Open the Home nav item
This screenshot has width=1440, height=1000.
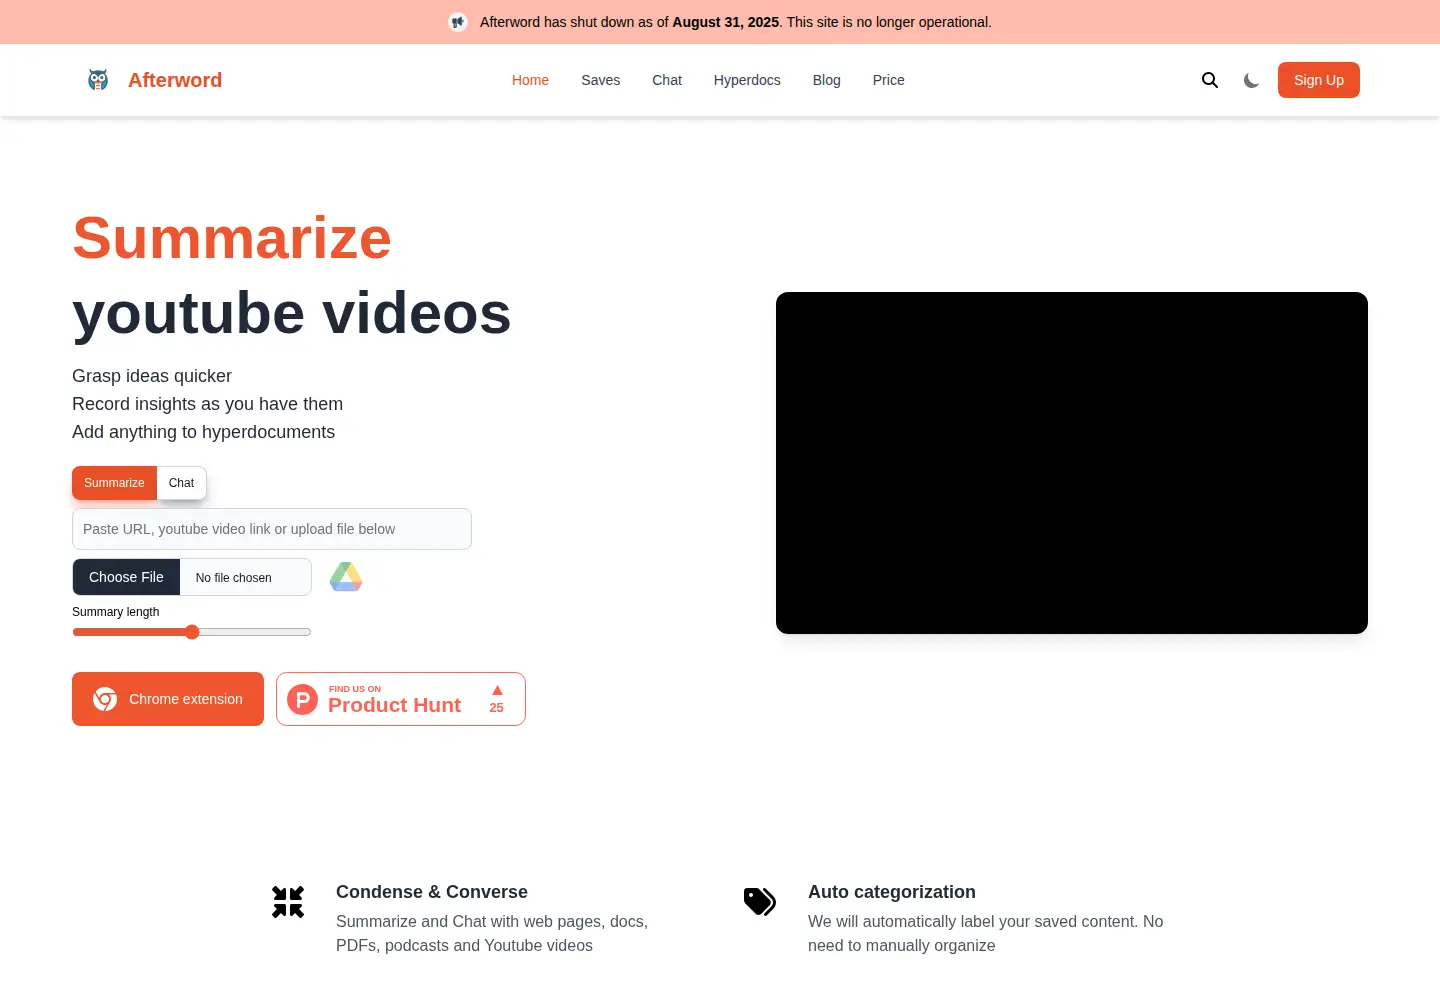(530, 80)
